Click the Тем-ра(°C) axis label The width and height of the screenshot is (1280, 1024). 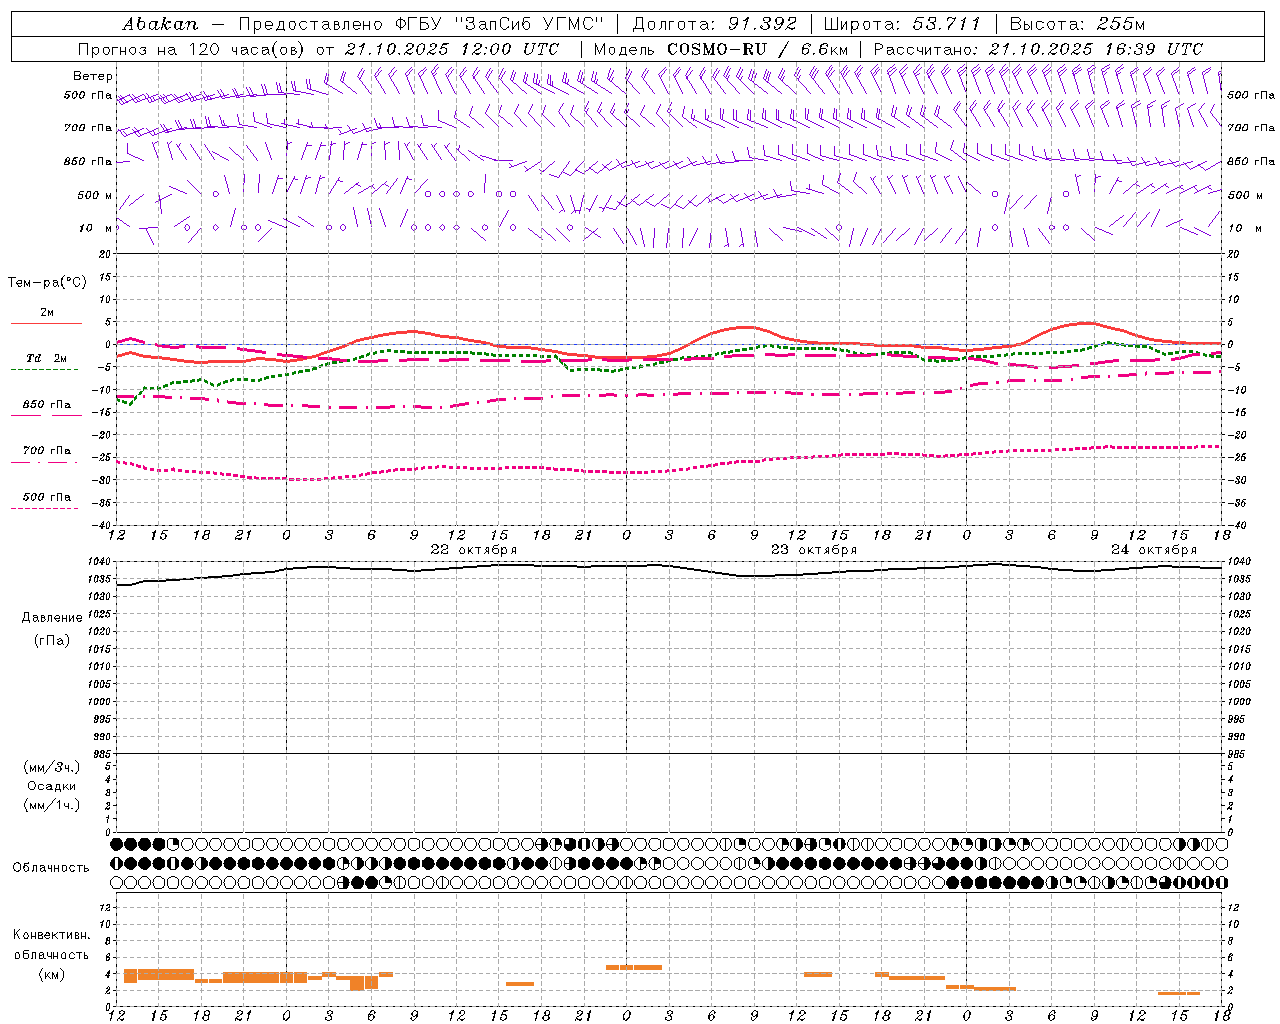click(47, 283)
